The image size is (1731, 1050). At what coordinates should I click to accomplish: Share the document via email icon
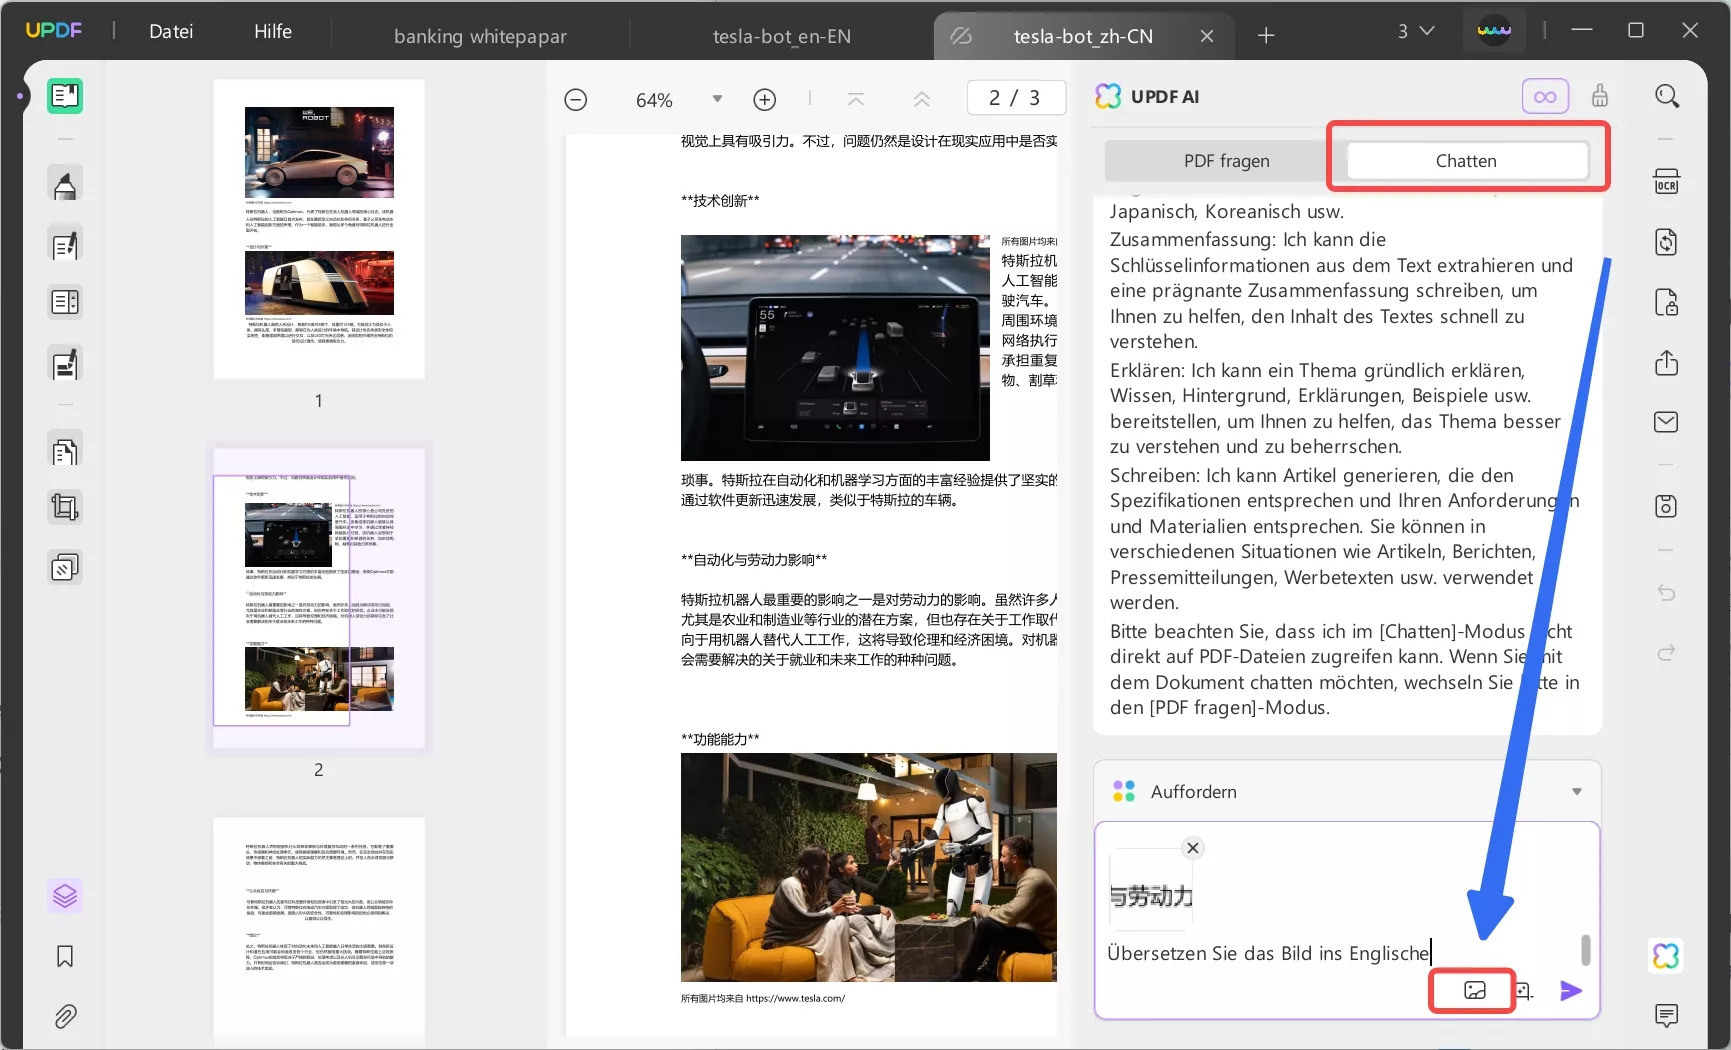1667,422
